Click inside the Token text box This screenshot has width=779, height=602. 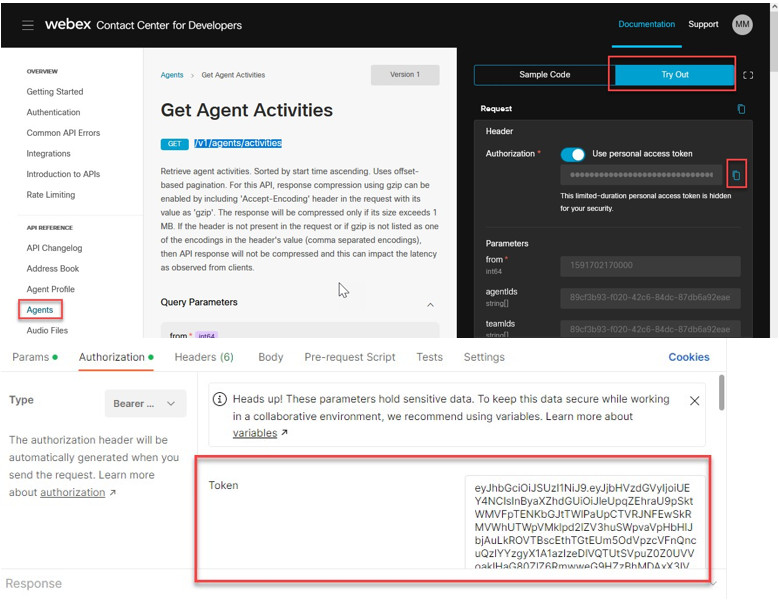click(x=585, y=522)
